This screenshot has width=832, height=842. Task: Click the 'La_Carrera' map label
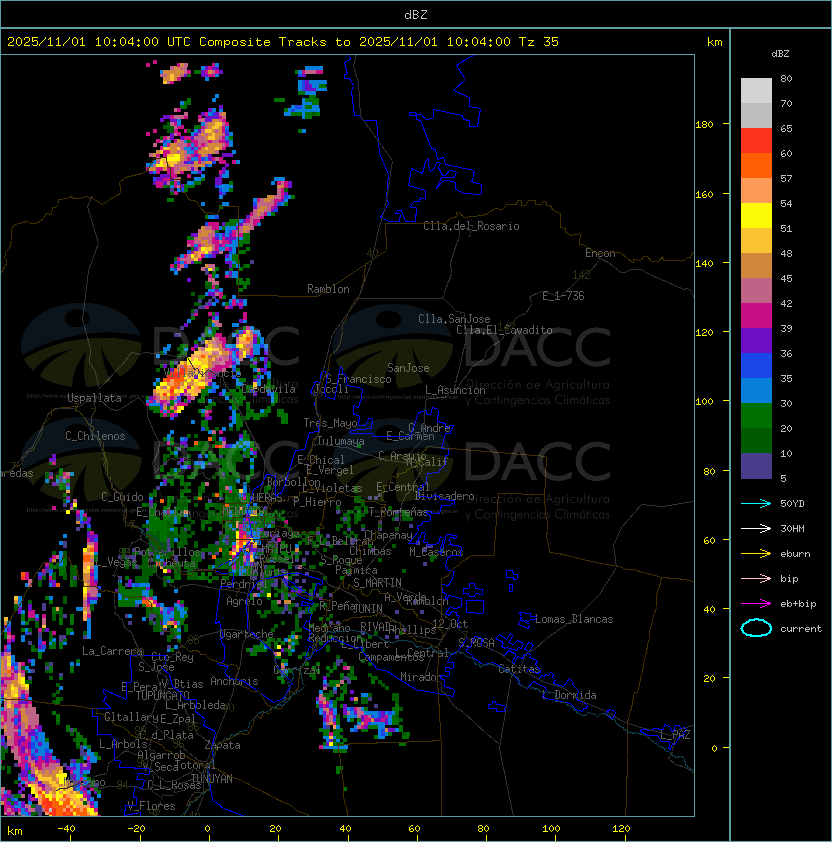coord(112,651)
